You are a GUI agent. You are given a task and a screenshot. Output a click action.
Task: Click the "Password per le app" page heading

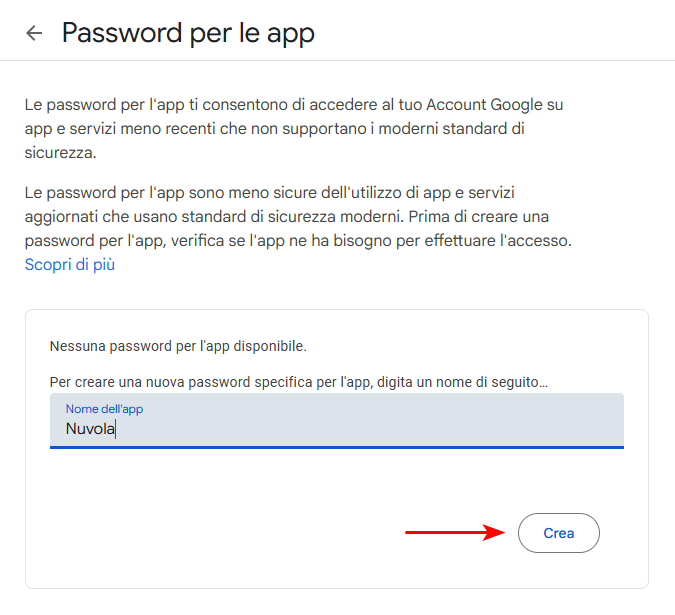[188, 33]
